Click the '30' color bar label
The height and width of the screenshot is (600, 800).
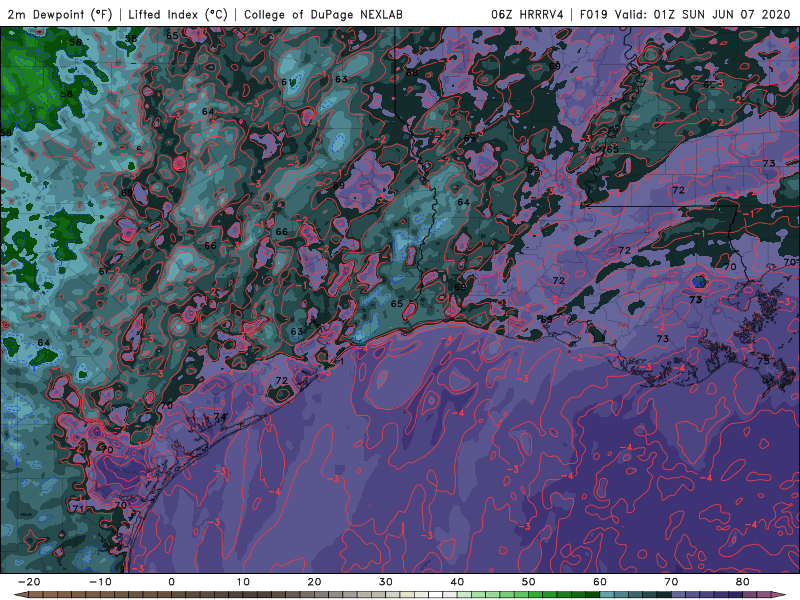[386, 582]
